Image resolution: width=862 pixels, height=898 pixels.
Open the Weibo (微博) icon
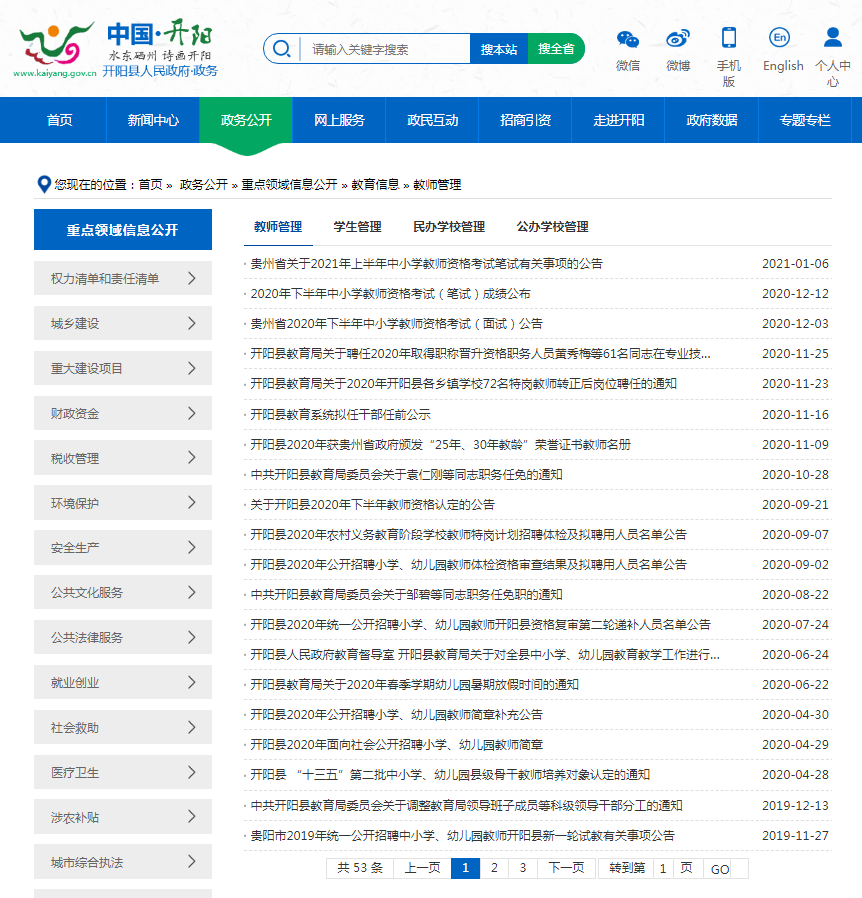678,39
